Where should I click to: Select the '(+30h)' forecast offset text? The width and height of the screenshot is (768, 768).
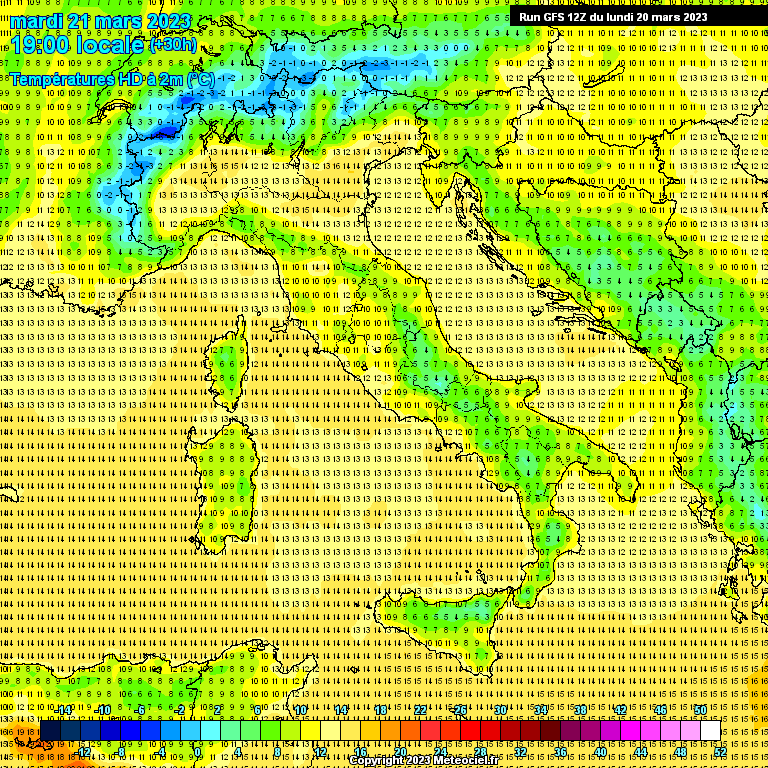click(x=173, y=44)
